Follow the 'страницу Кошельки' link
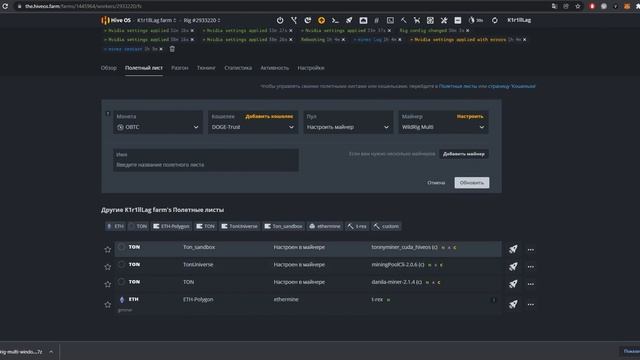 pyautogui.click(x=512, y=86)
